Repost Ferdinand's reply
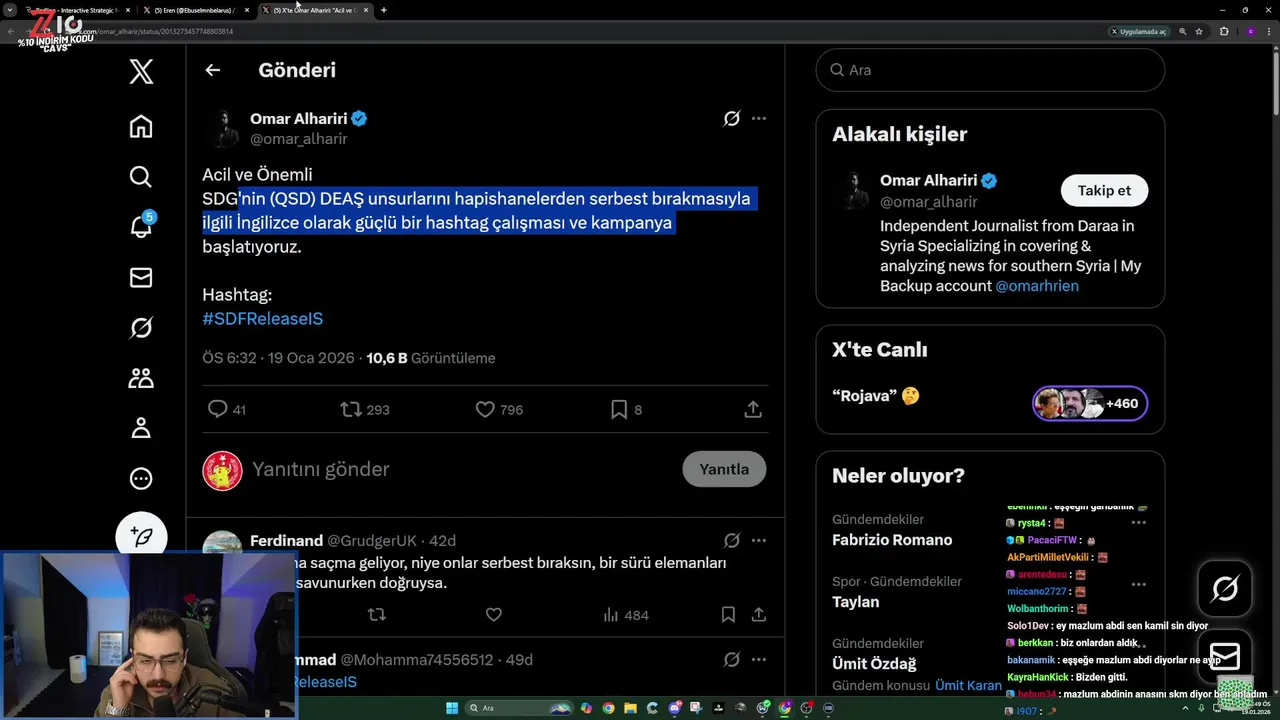 point(377,615)
